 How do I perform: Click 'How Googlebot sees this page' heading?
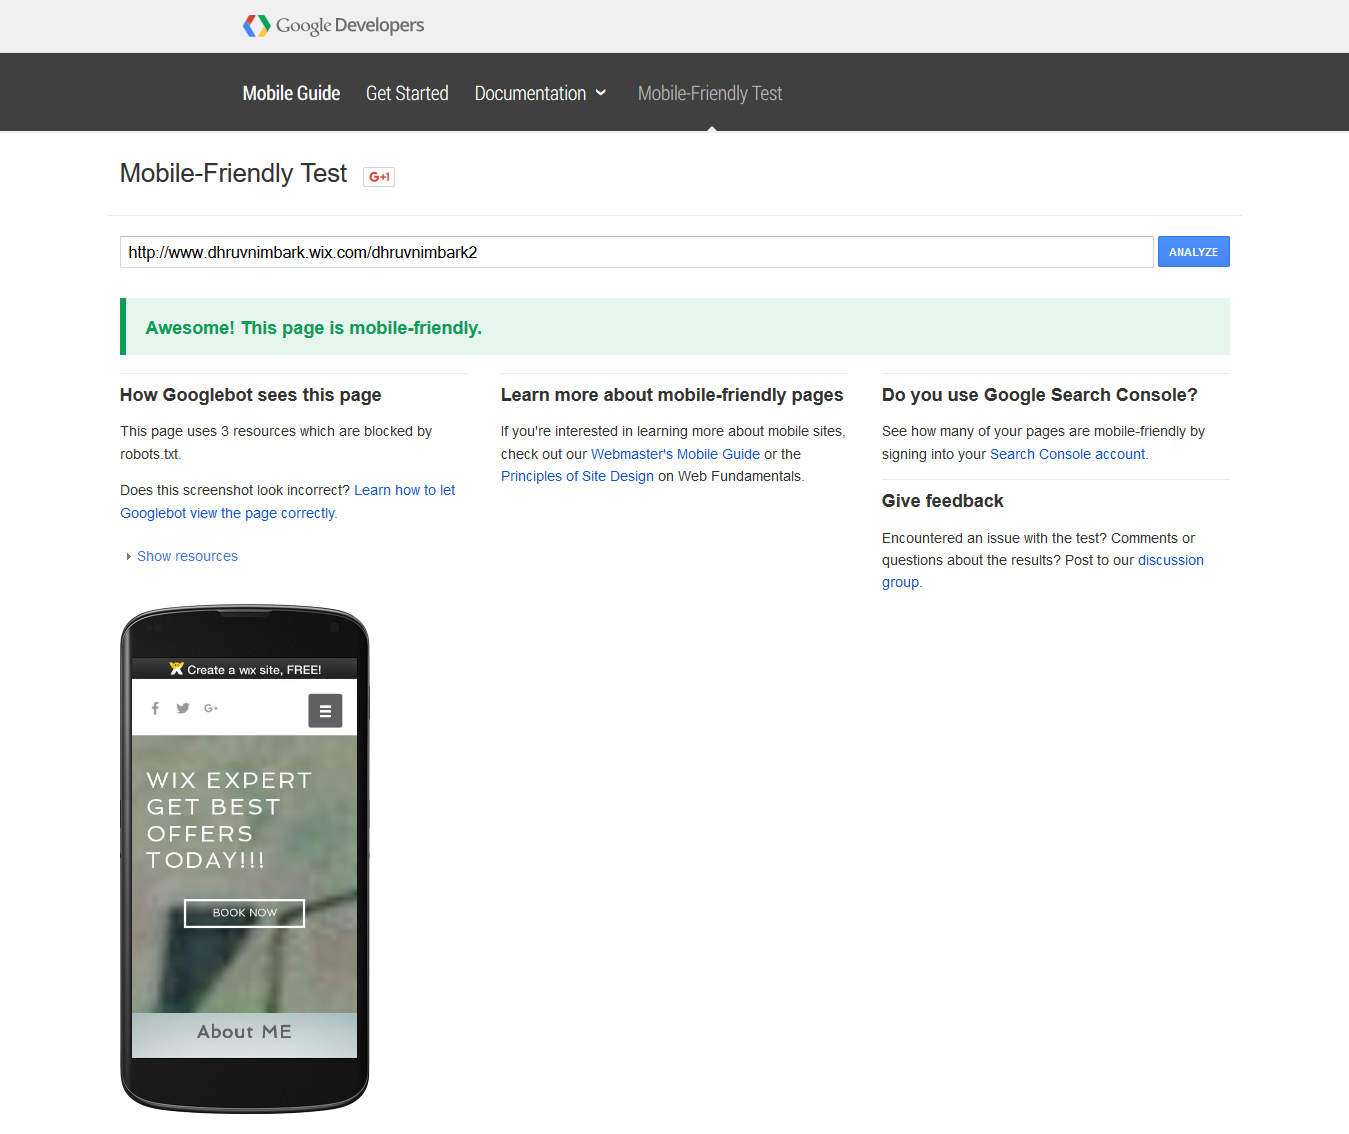click(251, 395)
